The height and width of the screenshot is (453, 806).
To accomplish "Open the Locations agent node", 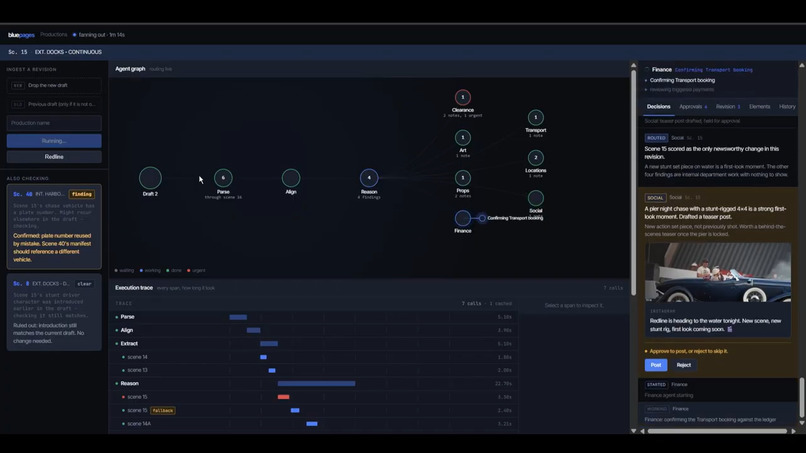I will click(x=536, y=157).
